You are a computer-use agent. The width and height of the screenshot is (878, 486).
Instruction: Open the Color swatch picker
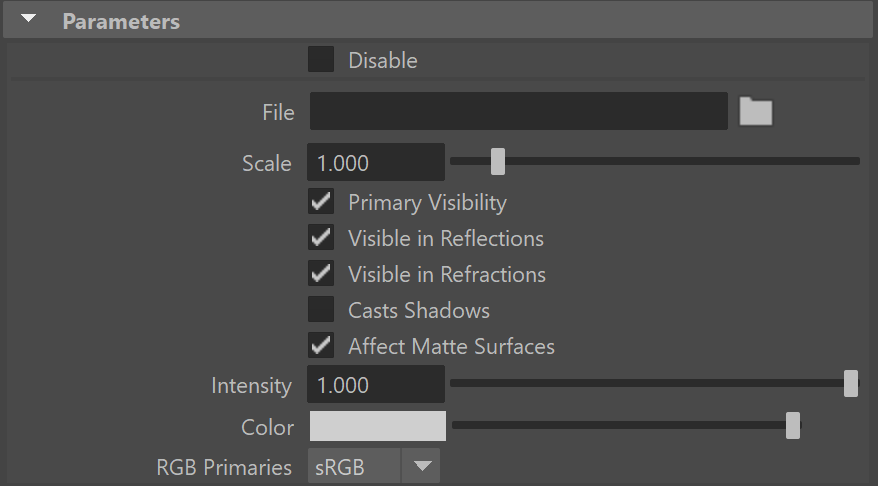378,426
